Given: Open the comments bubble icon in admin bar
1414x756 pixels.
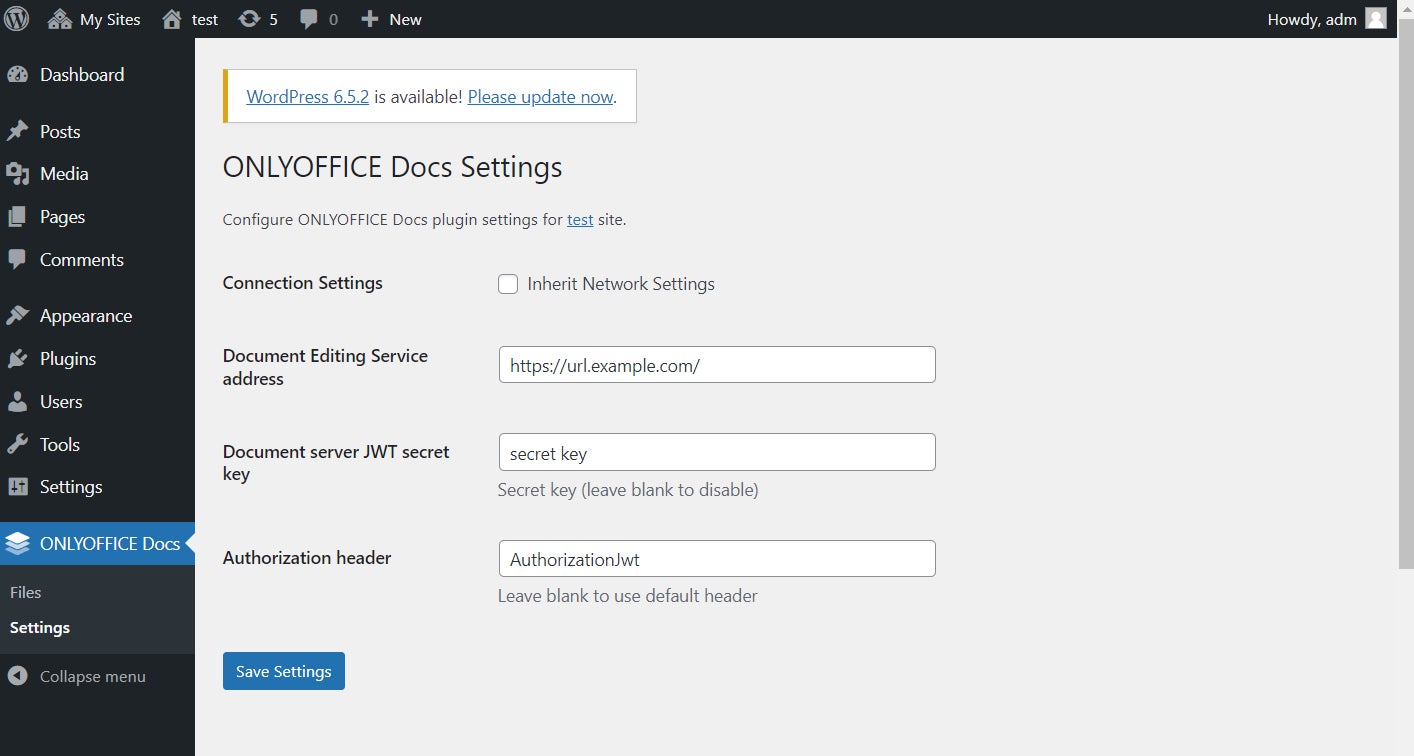Looking at the screenshot, I should click(309, 19).
